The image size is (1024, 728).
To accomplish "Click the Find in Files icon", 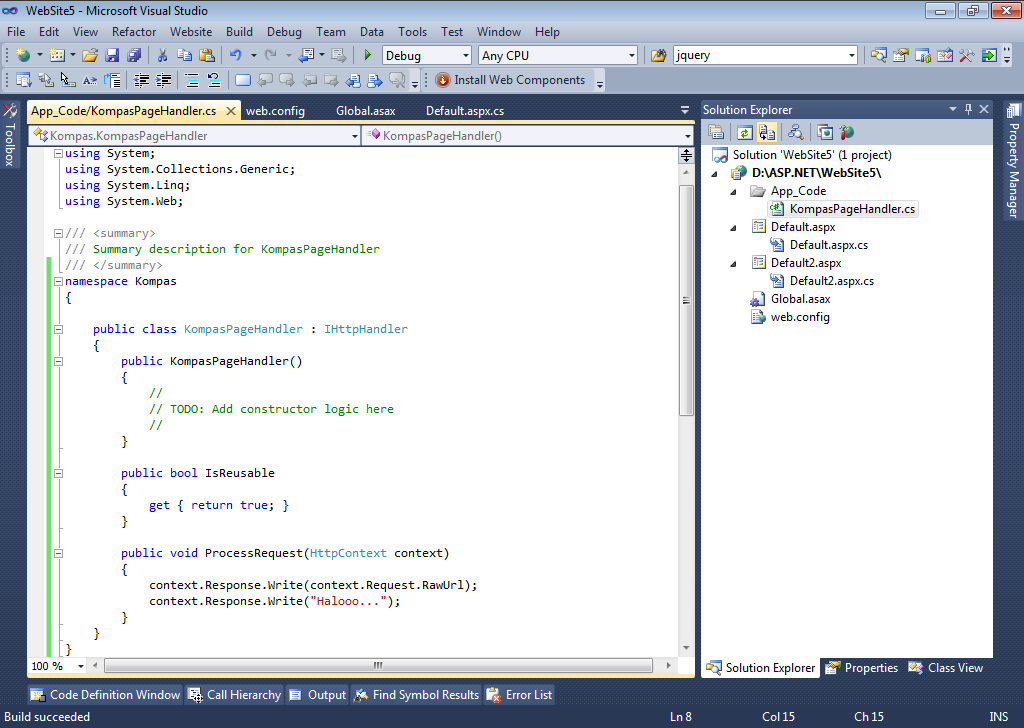I will tap(658, 55).
